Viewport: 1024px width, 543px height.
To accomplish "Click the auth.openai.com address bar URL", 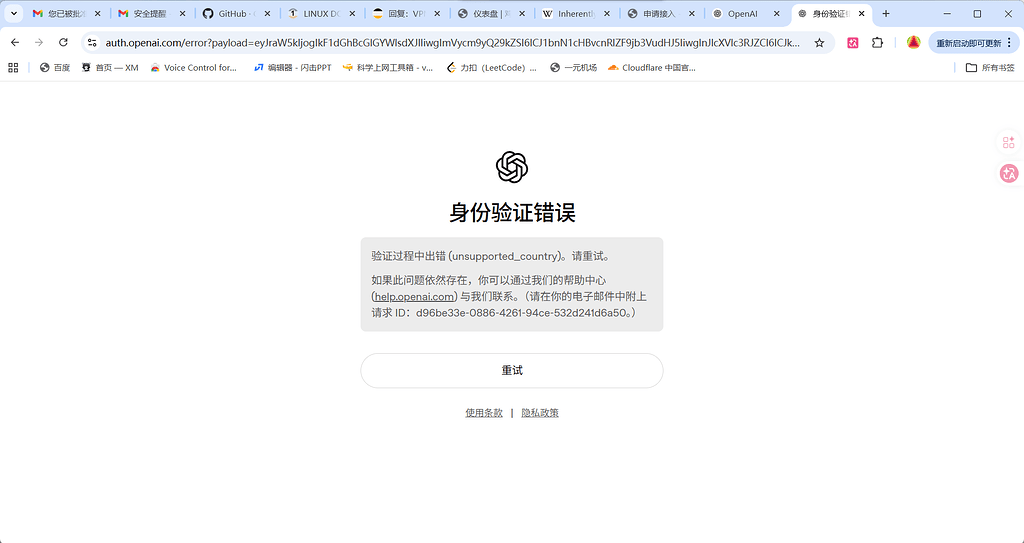I will pyautogui.click(x=452, y=42).
